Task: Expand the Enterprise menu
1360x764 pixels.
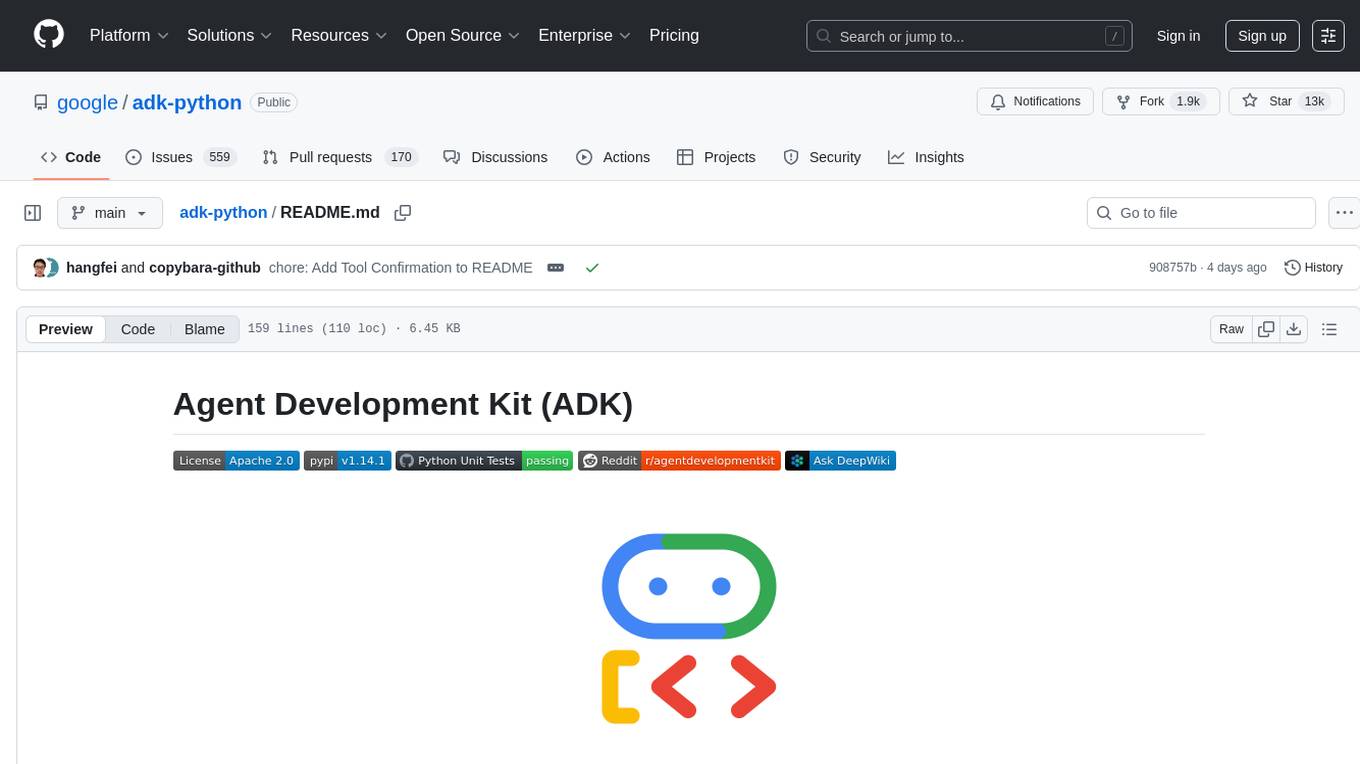Action: click(x=585, y=35)
